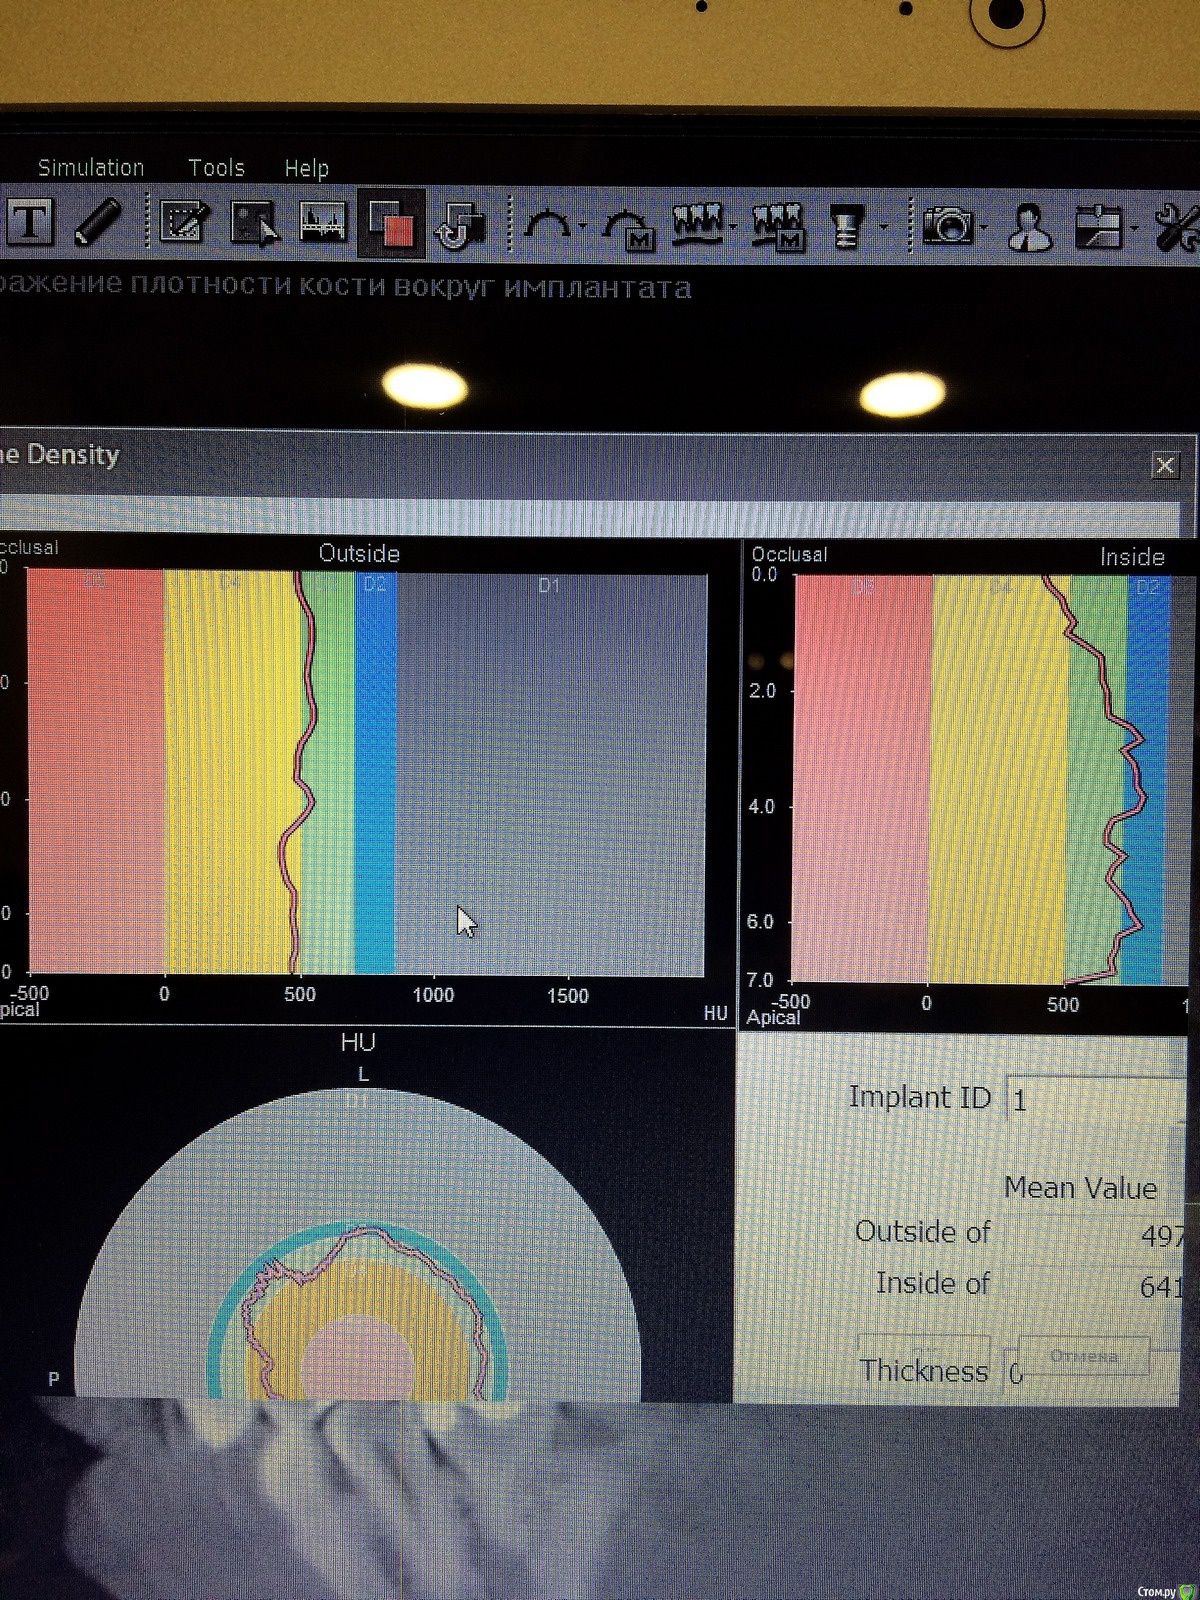
Task: Click the camera capture icon
Action: 948,226
